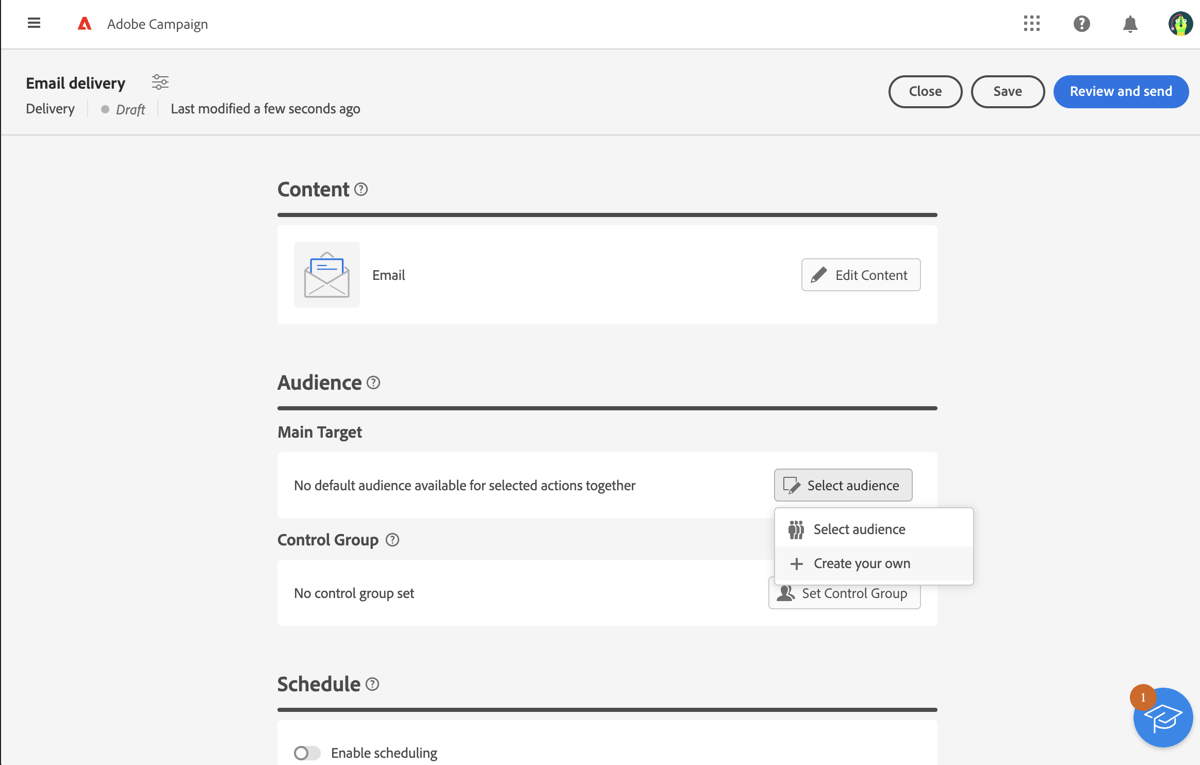View notifications via the bell icon

pyautogui.click(x=1130, y=23)
